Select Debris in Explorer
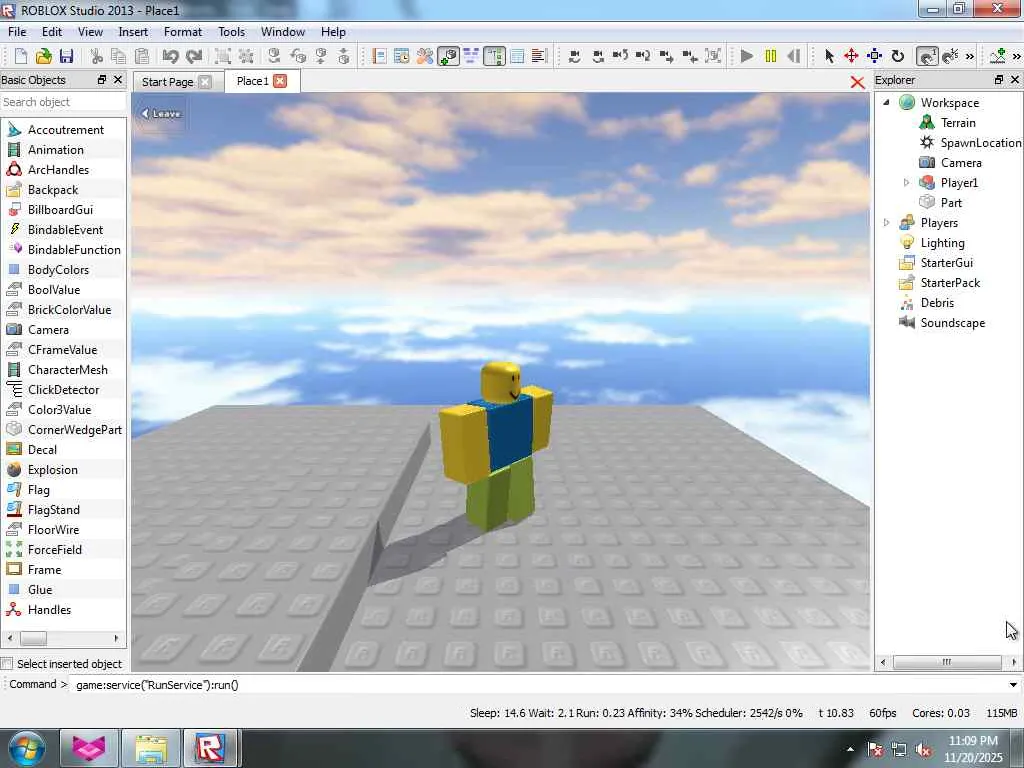The width and height of the screenshot is (1024, 768). [x=937, y=302]
